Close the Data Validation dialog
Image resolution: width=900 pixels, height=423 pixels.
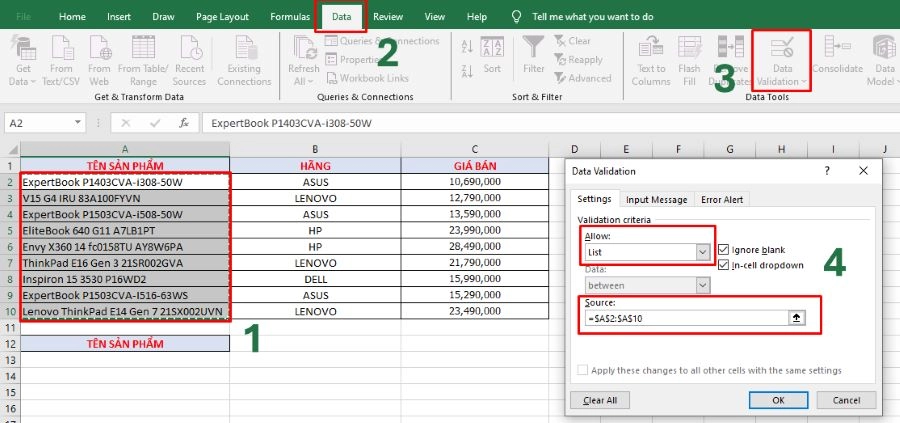pos(863,170)
